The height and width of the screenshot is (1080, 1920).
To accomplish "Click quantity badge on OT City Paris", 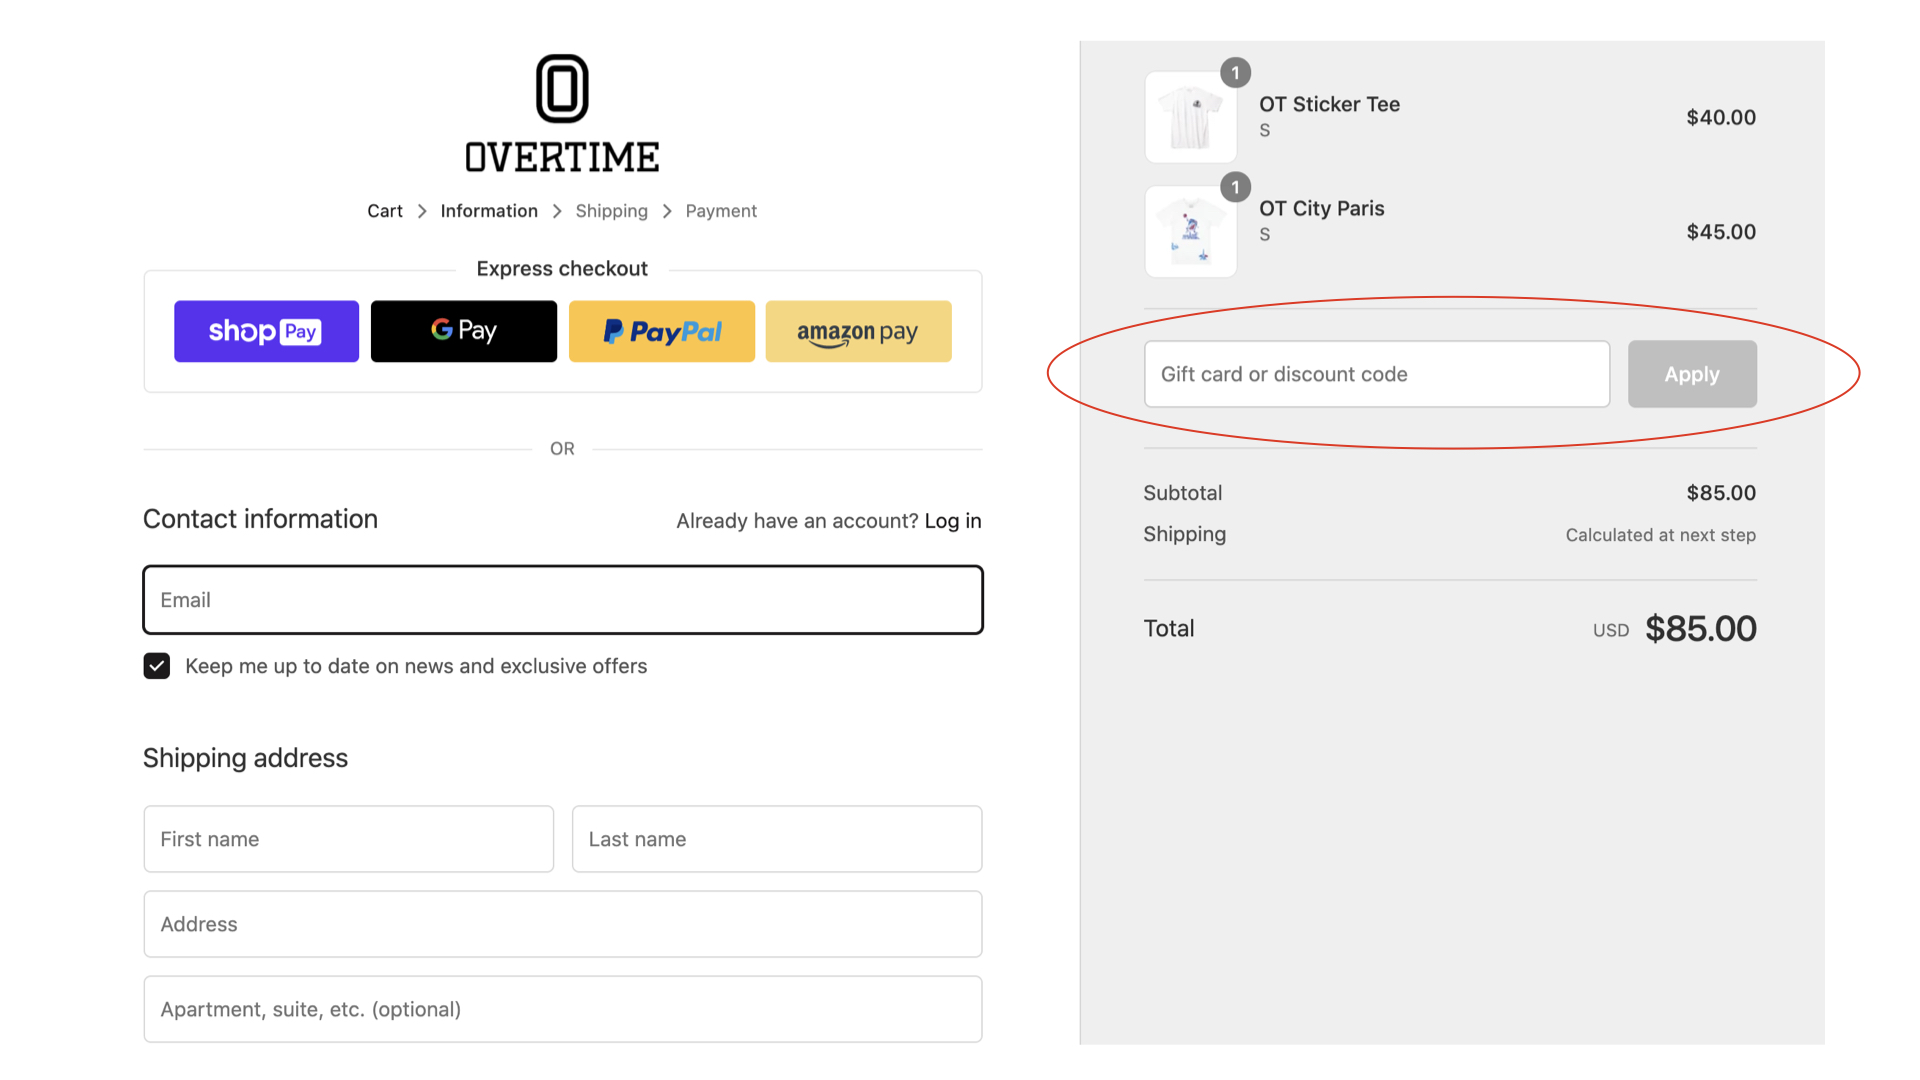I will point(1235,187).
